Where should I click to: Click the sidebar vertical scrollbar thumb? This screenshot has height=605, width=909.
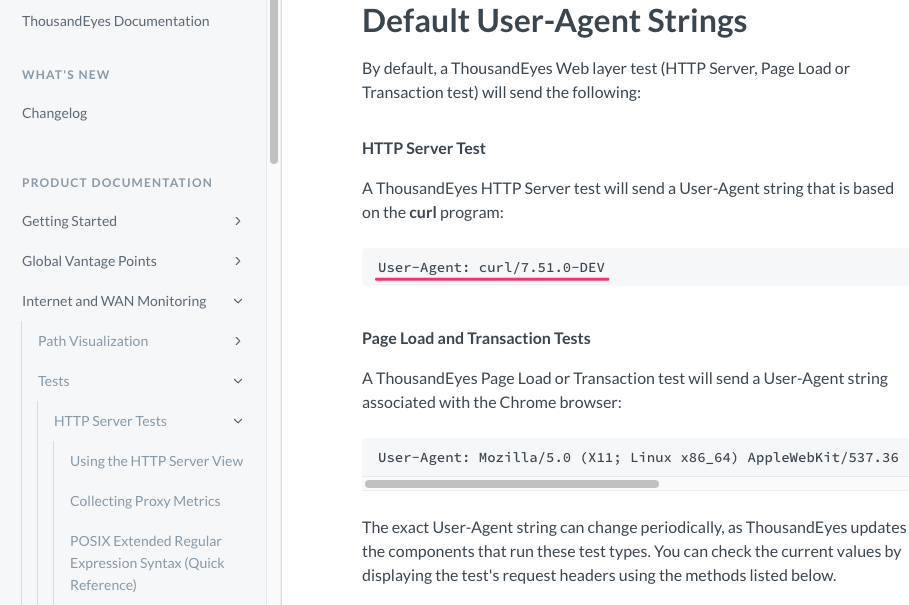coord(274,81)
